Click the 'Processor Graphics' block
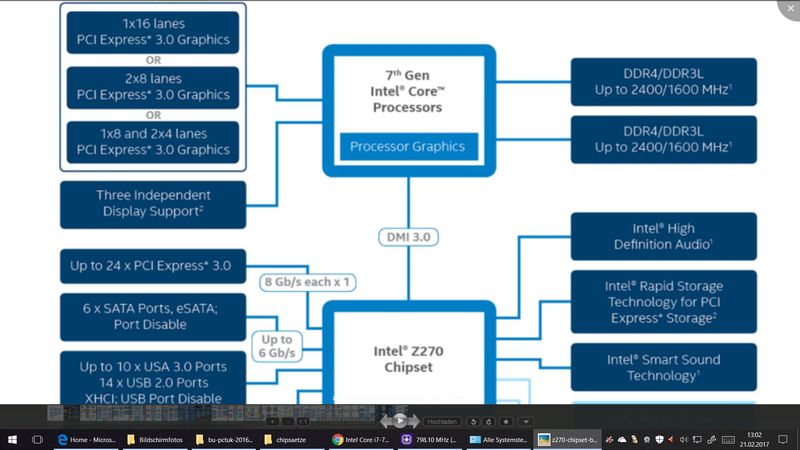Screen dimensions: 800x450 [409, 146]
